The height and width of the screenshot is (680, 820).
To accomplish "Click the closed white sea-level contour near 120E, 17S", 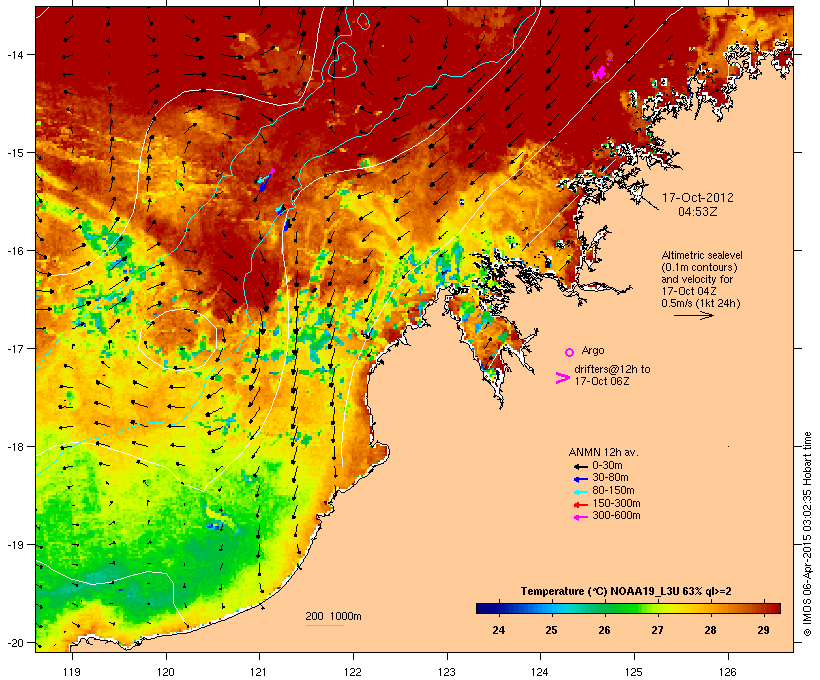I will pos(178,340).
